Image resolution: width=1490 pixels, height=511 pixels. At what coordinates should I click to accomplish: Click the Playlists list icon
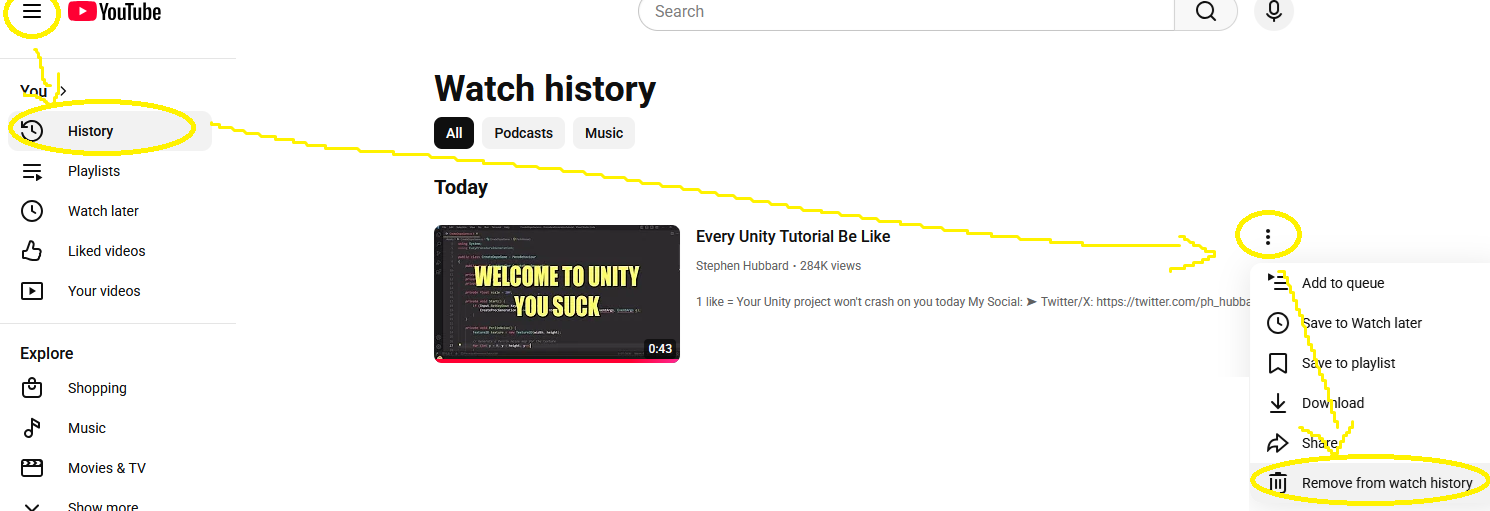[x=32, y=171]
